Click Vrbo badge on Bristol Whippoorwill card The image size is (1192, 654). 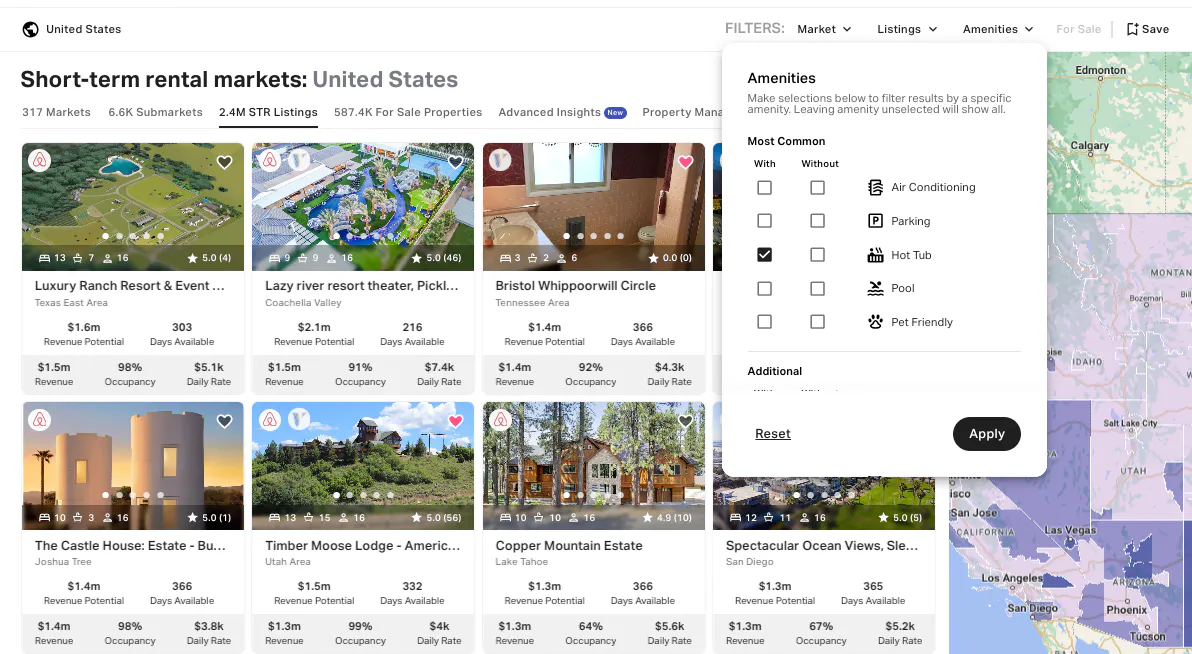(x=500, y=160)
